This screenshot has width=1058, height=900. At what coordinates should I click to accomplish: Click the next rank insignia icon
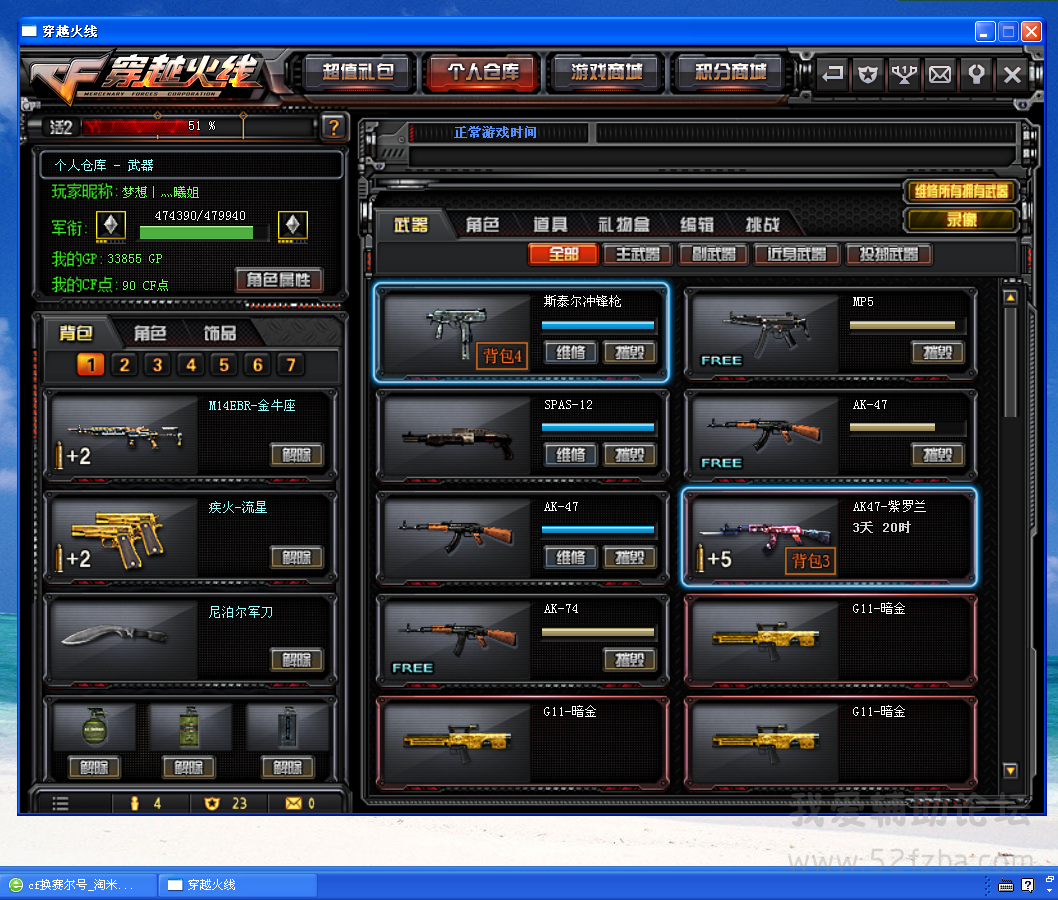[x=293, y=225]
